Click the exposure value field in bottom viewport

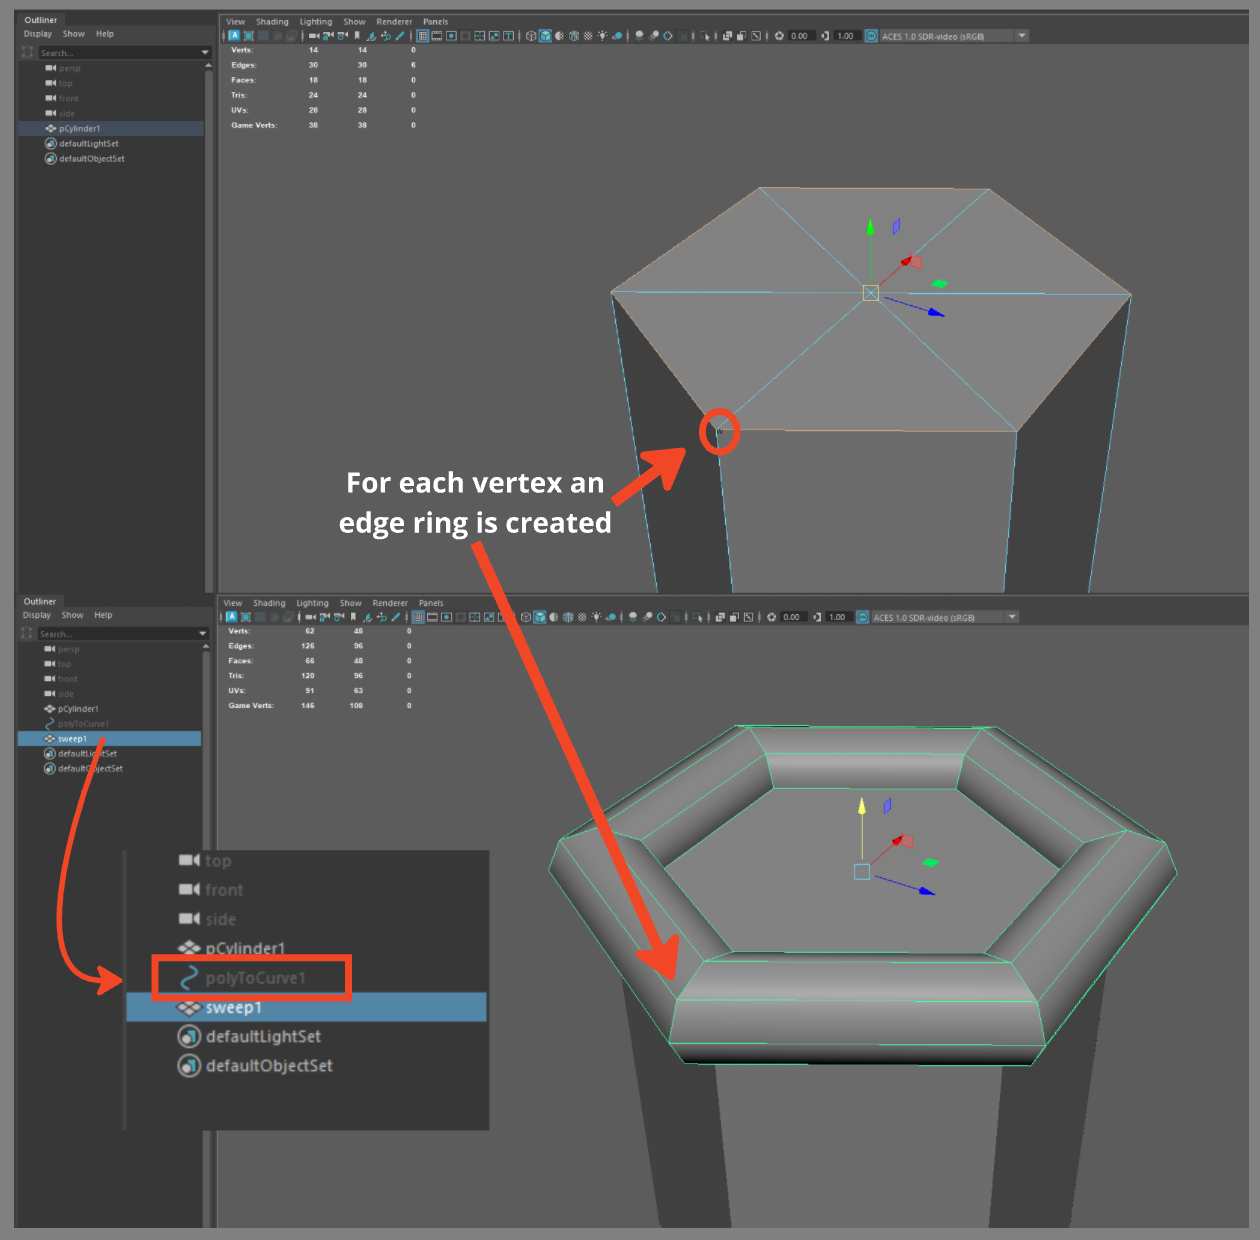tap(792, 618)
